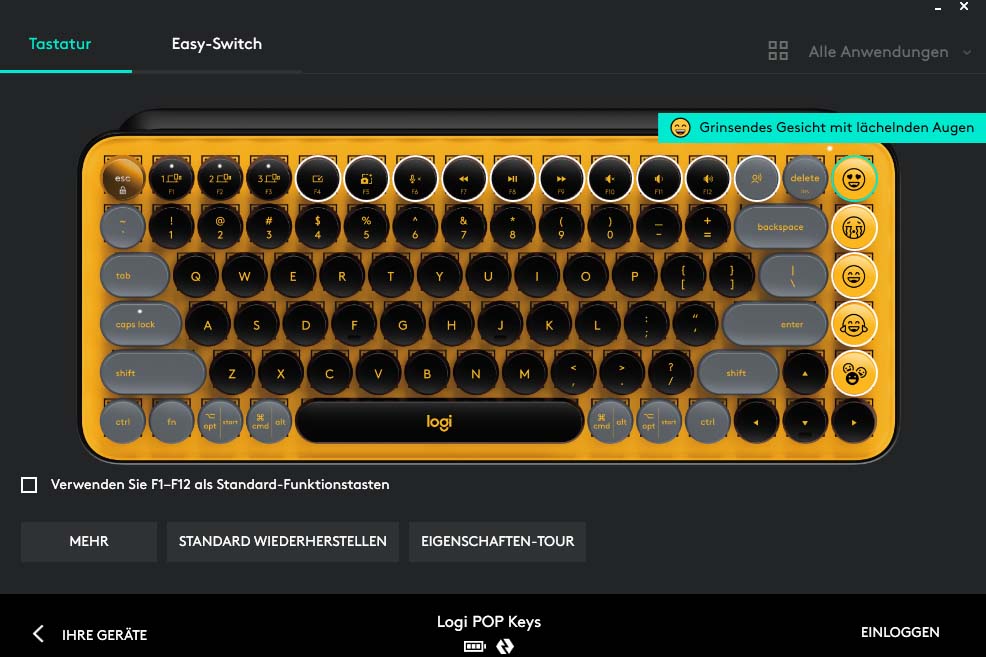The image size is (986, 657).
Task: Click the screenshot F5 key
Action: coord(366,179)
